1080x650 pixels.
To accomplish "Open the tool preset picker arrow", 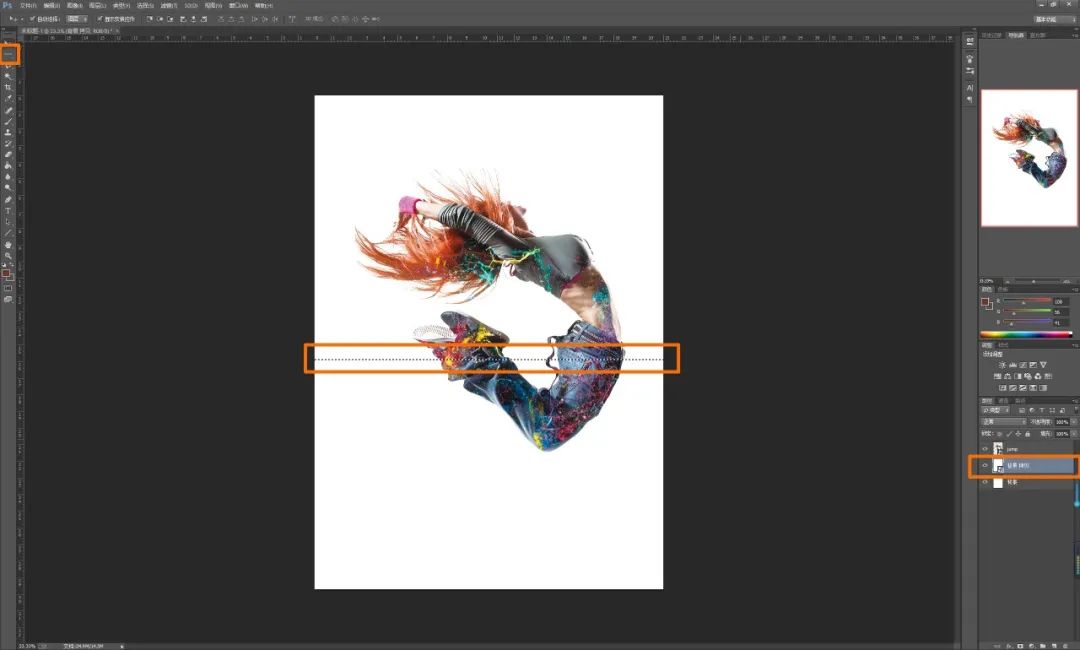I will pos(22,19).
